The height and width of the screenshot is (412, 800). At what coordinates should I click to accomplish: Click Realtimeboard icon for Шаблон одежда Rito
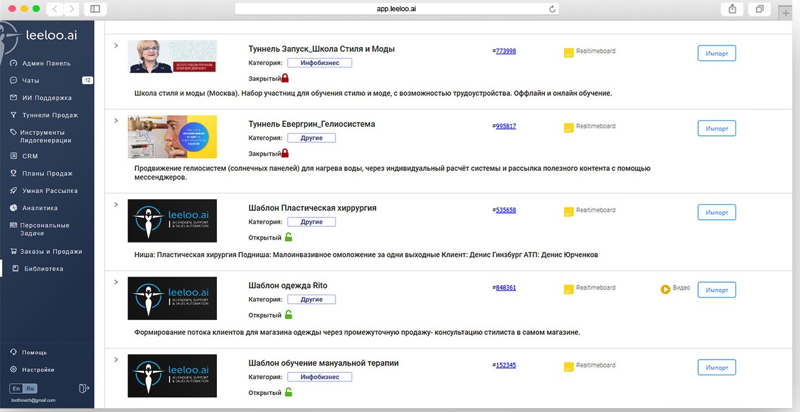[569, 290]
